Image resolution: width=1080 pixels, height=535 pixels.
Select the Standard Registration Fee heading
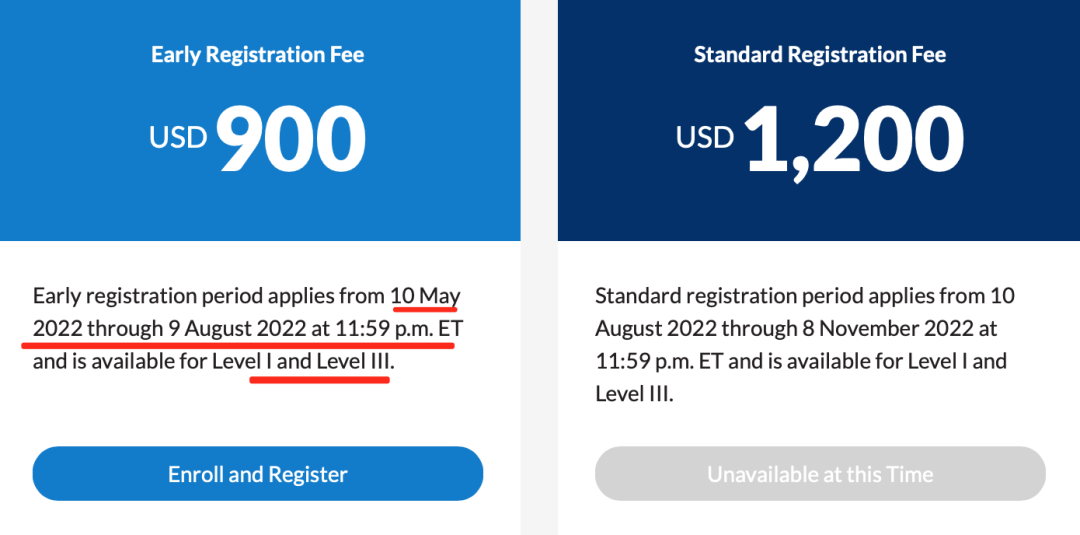820,55
